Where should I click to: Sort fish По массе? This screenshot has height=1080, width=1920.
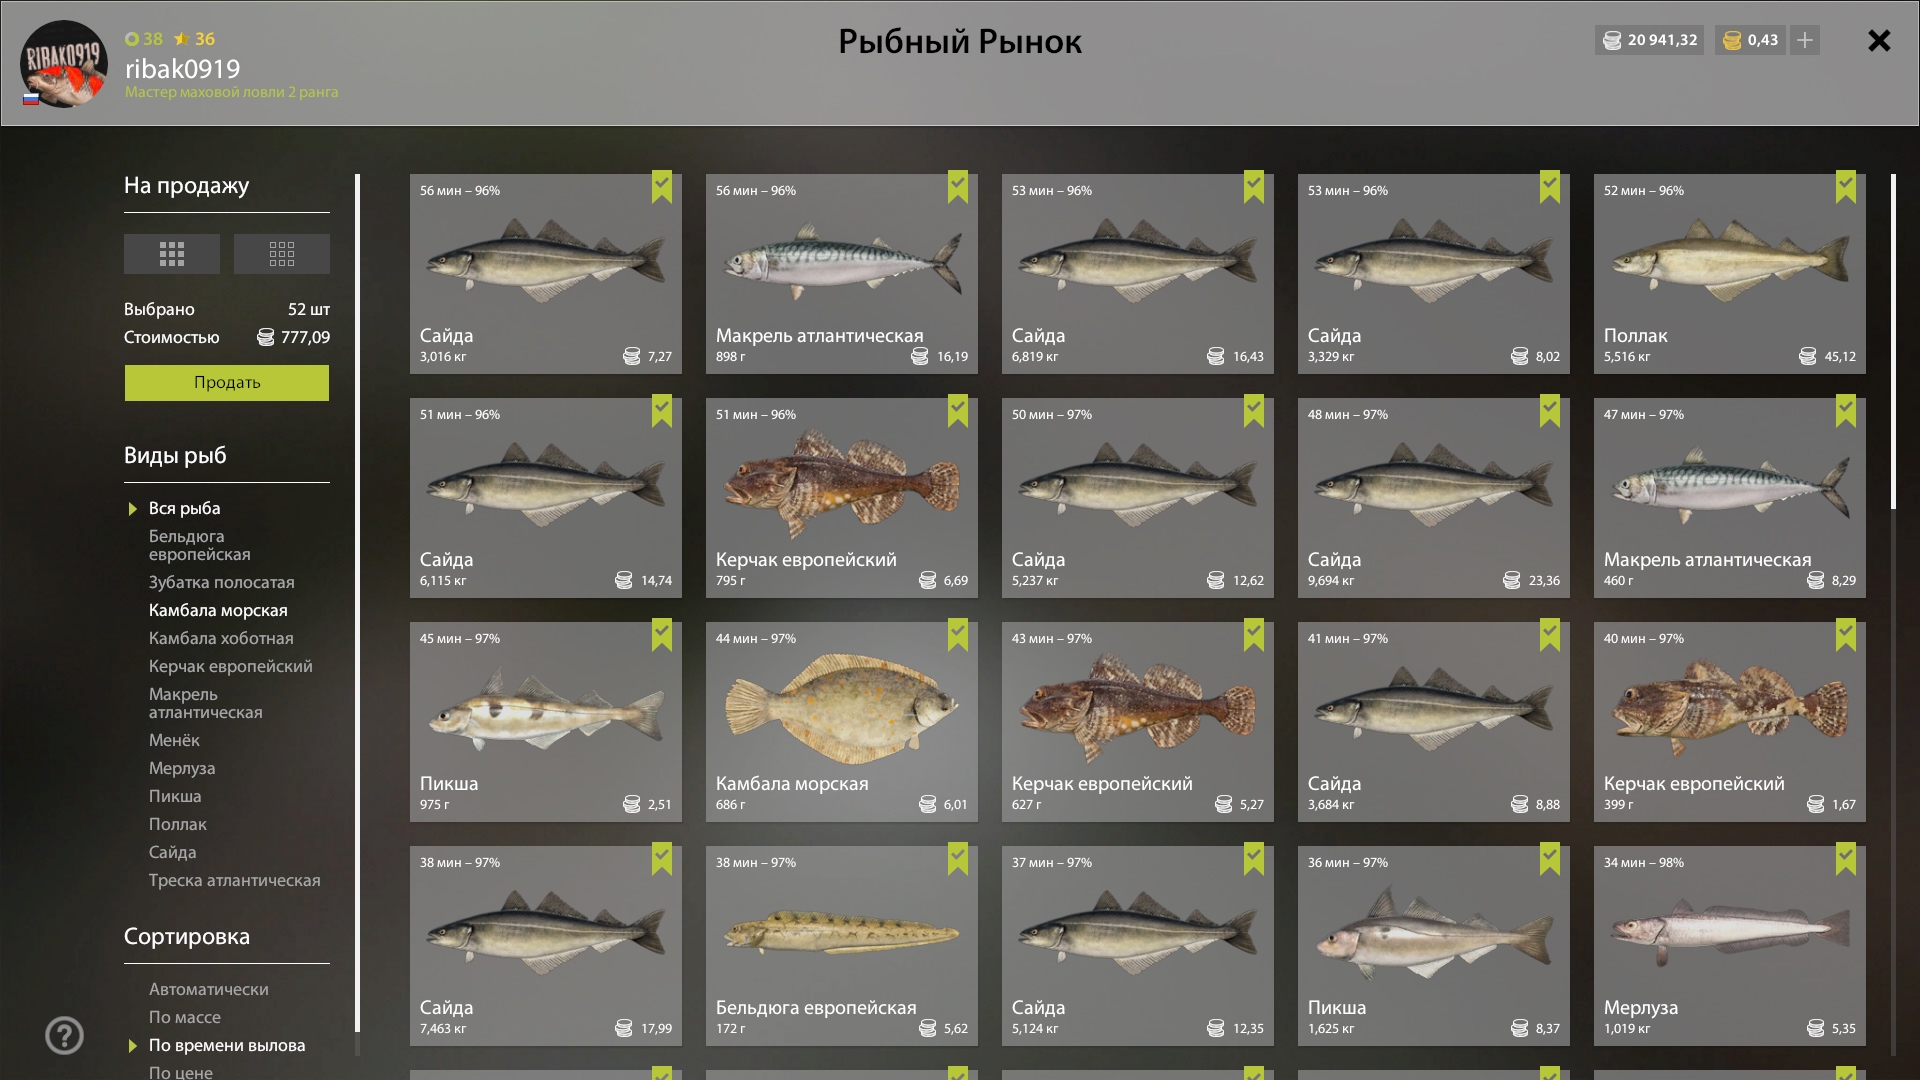click(x=185, y=1017)
